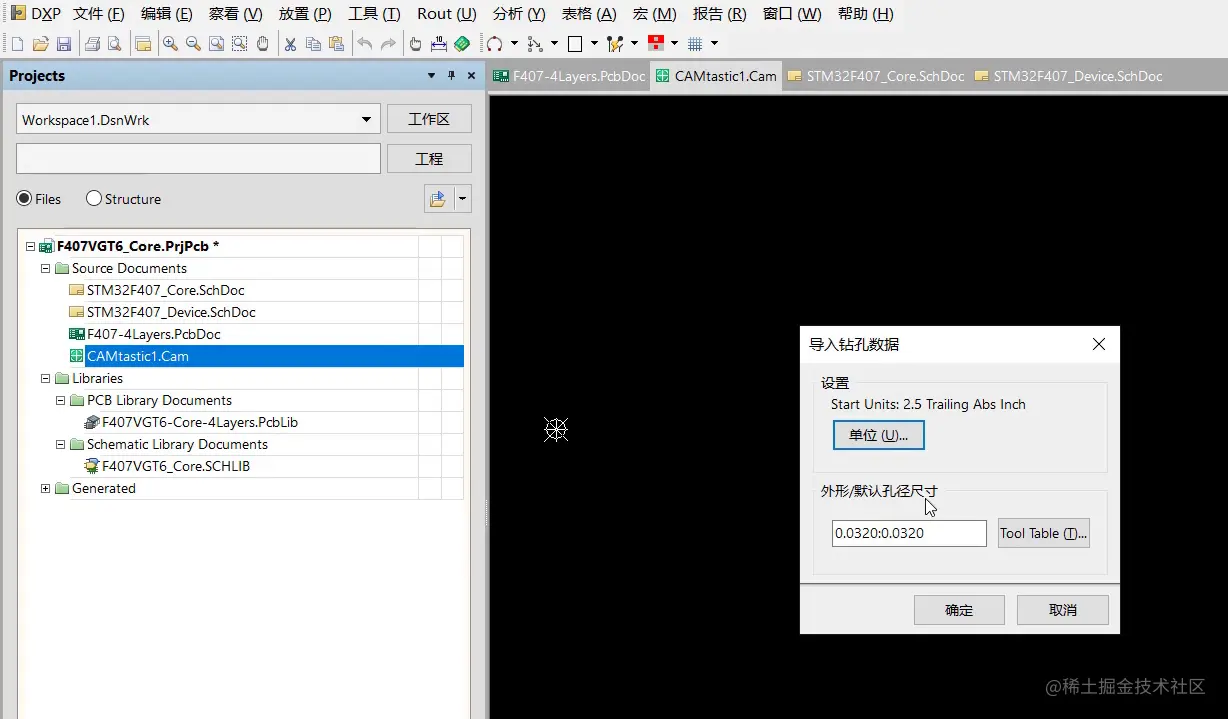1228x719 pixels.
Task: Open the 工具 (T) menu
Action: click(374, 14)
